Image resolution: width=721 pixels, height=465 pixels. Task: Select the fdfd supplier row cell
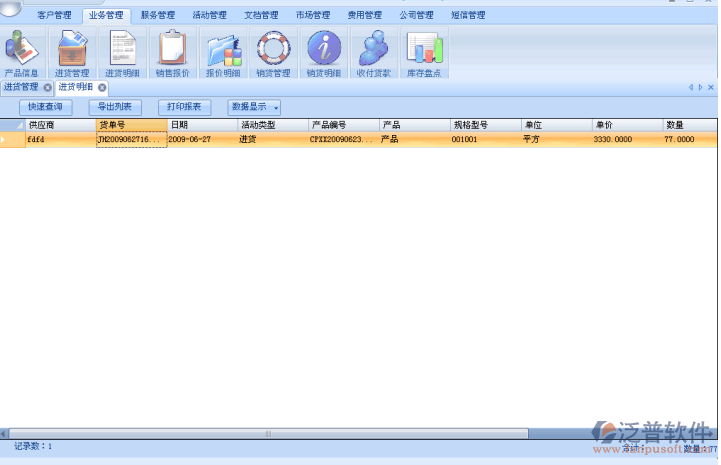pos(60,140)
